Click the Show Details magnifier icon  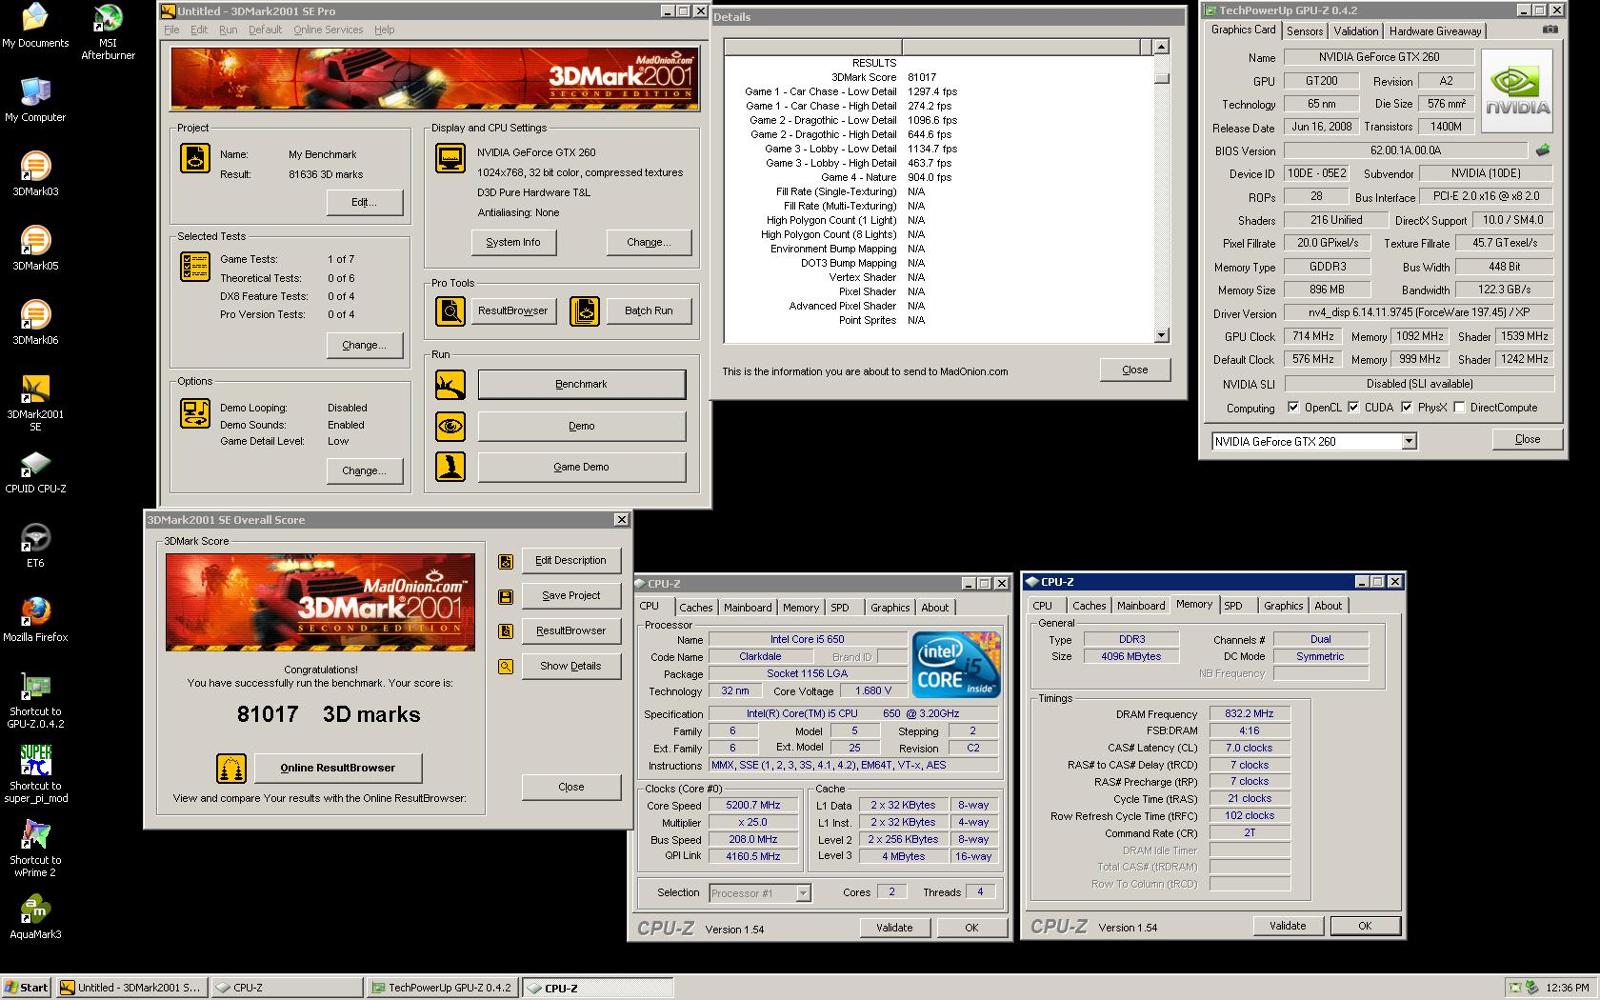[x=506, y=667]
